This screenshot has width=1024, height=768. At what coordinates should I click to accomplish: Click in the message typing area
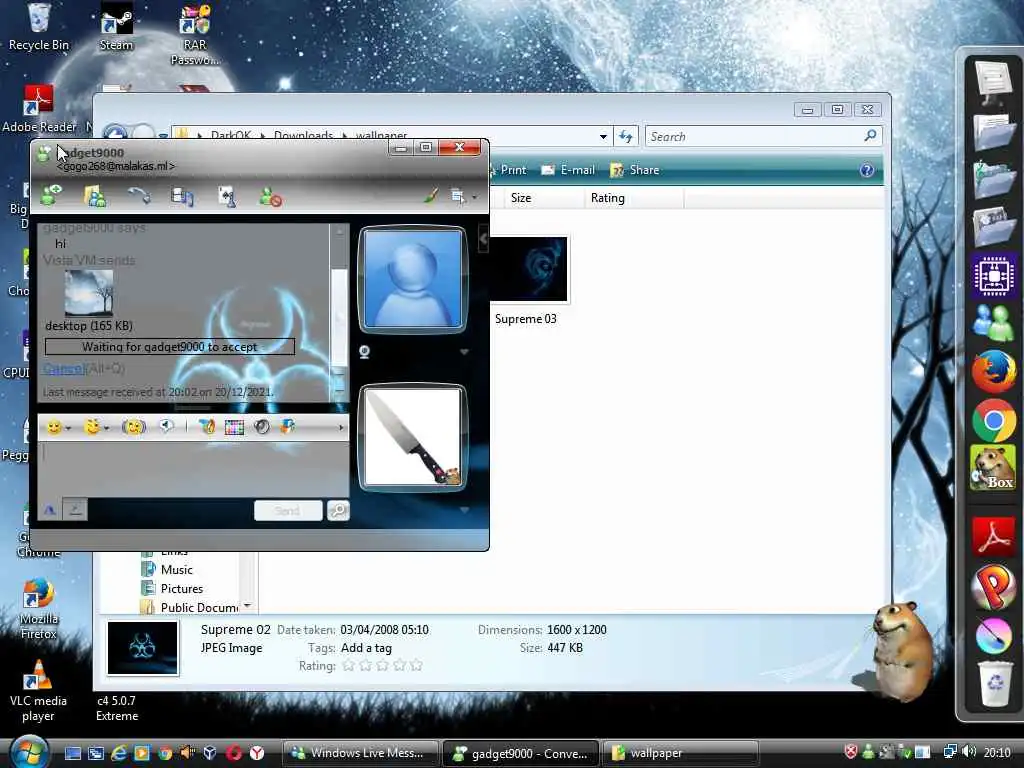[193, 469]
